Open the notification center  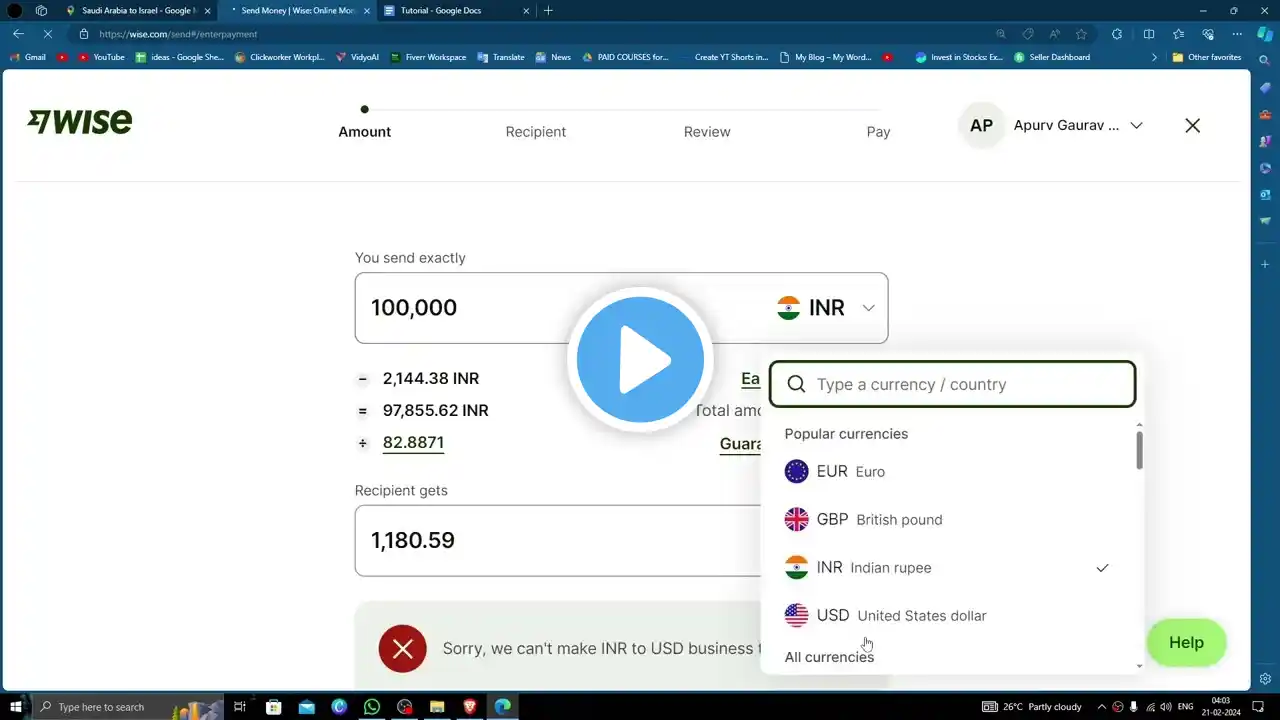[x=1257, y=707]
